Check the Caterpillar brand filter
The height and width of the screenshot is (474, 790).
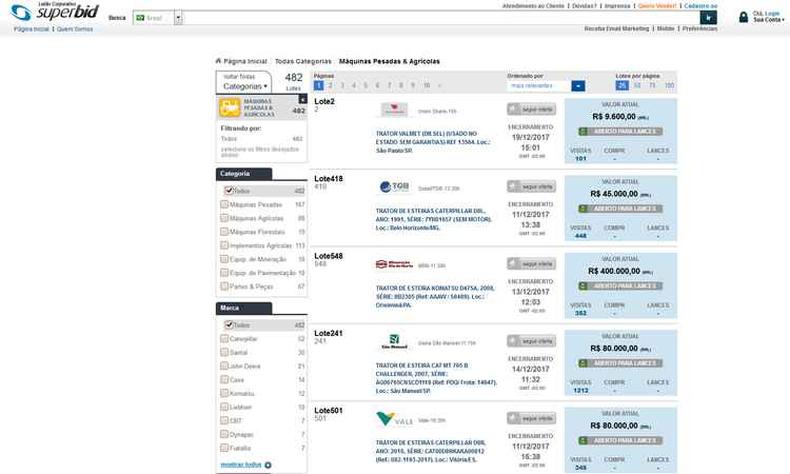[x=224, y=338]
